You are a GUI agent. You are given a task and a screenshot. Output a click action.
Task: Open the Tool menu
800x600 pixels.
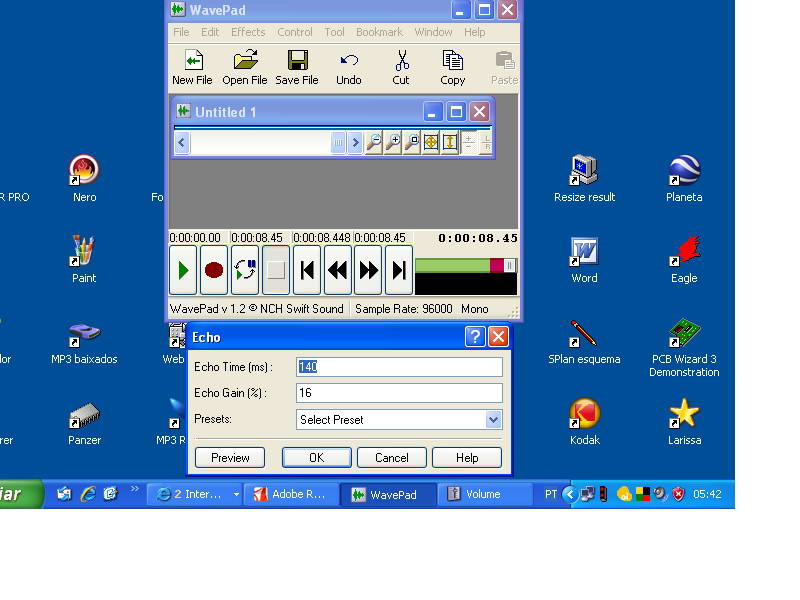(334, 32)
